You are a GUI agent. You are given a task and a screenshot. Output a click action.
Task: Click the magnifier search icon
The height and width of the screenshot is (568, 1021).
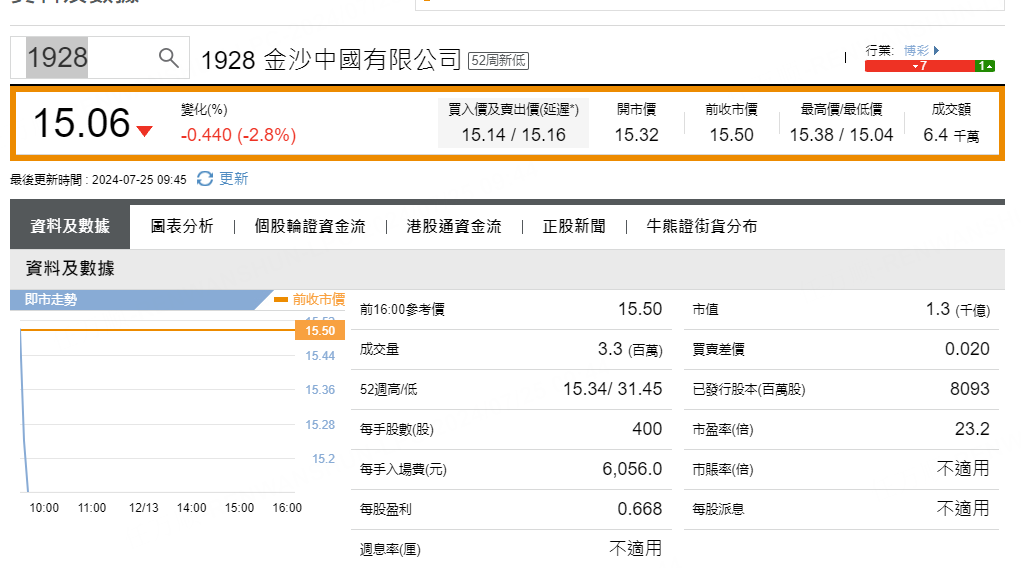tap(169, 58)
